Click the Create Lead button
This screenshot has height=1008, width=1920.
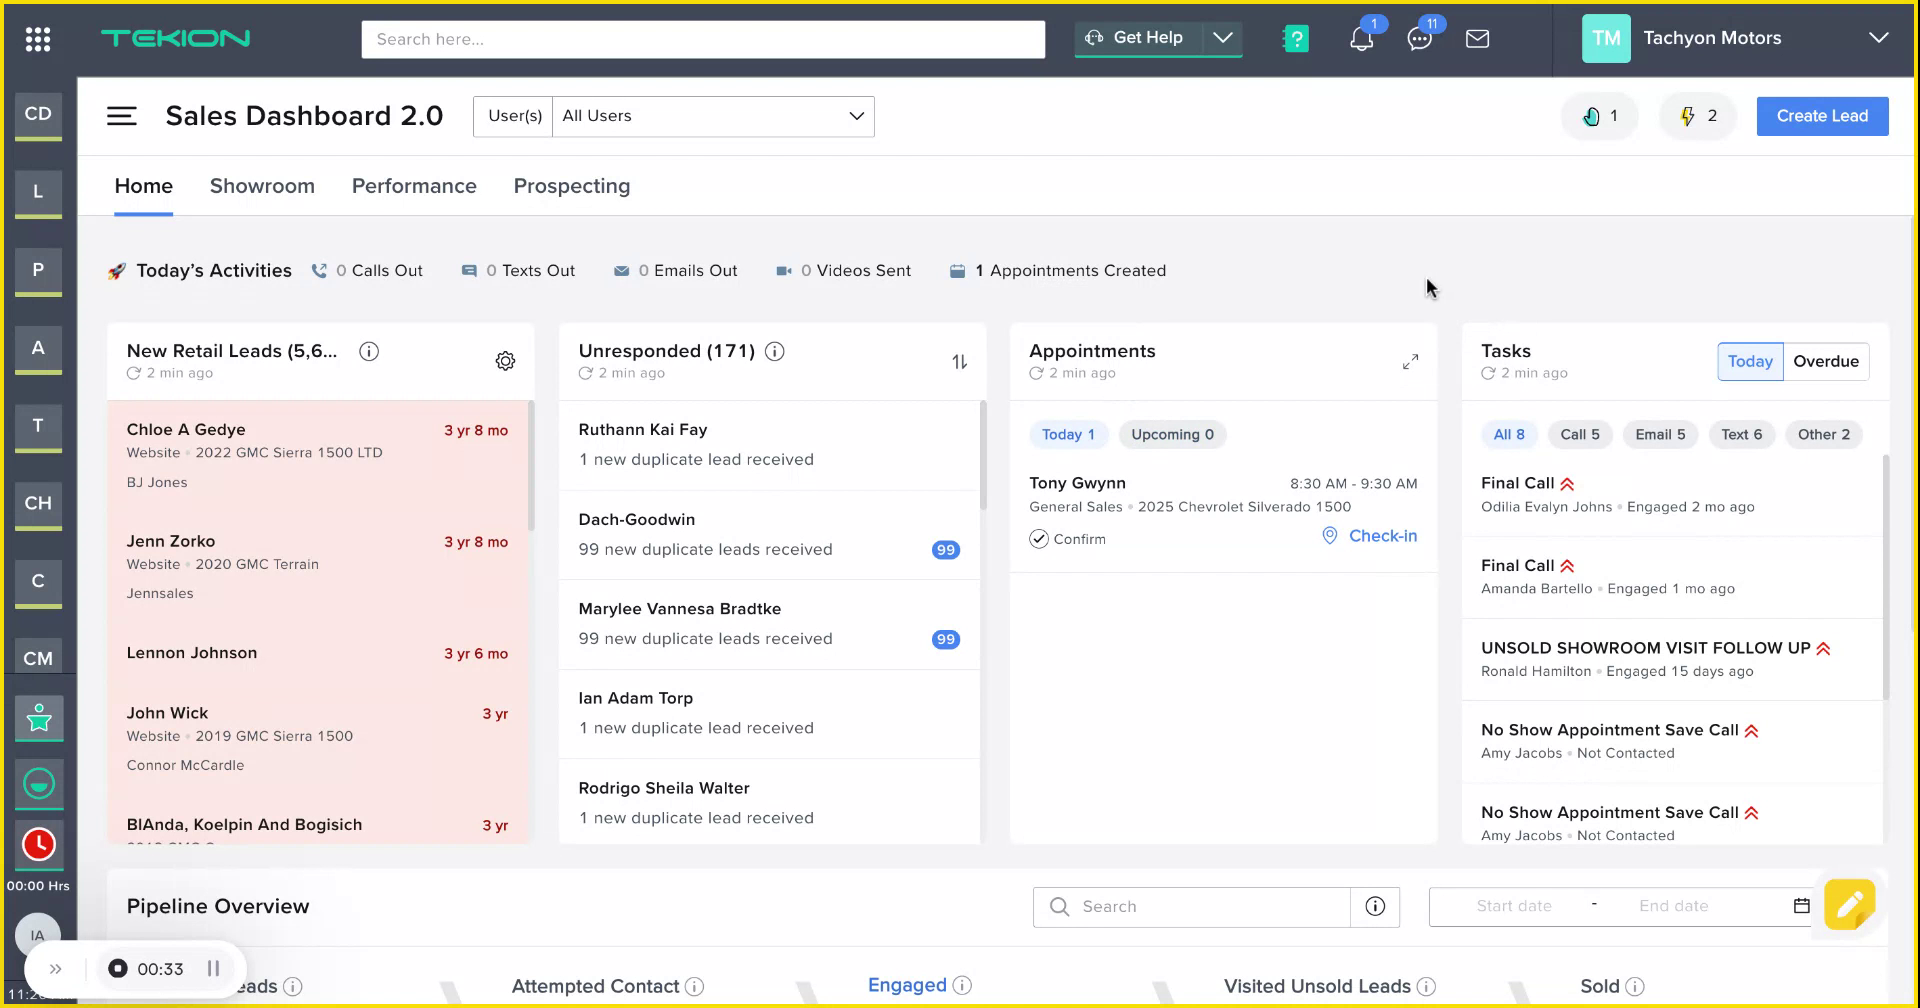1822,116
